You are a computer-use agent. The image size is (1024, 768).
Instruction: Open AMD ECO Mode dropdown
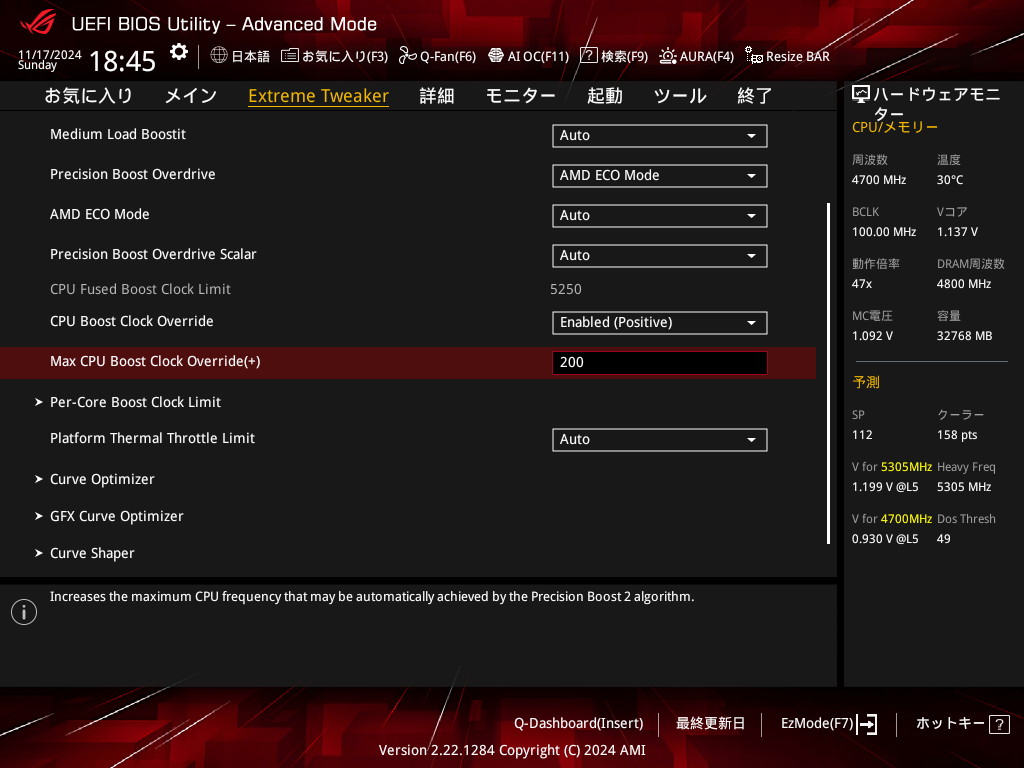coord(660,216)
